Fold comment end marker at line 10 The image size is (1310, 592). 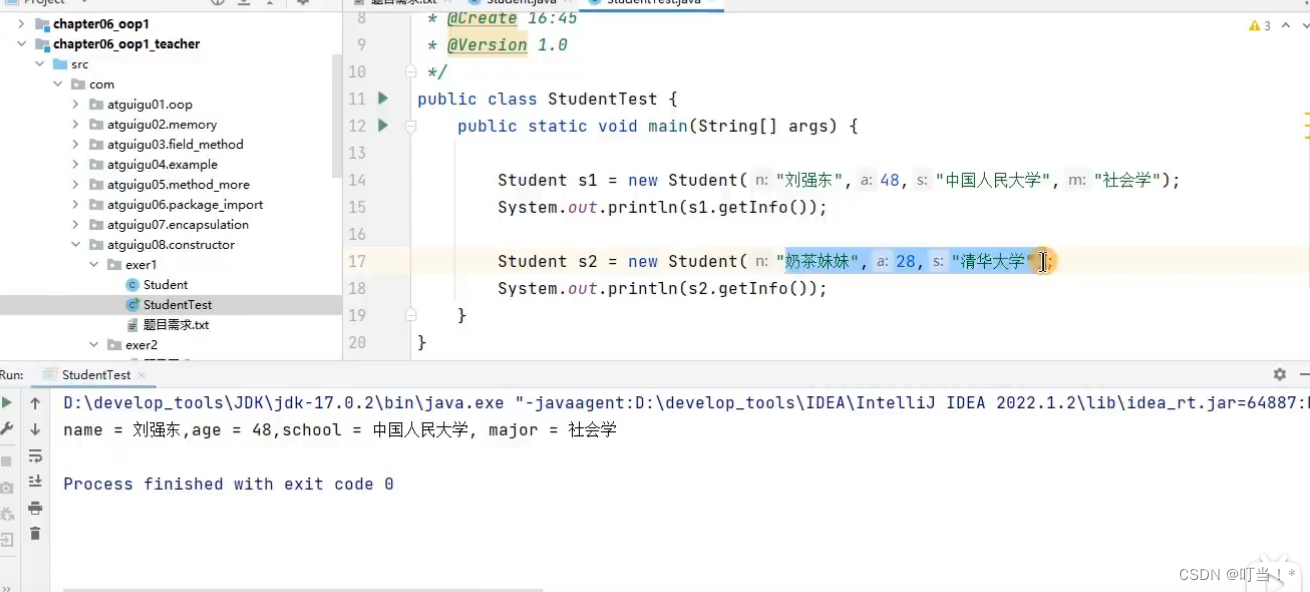[x=410, y=72]
